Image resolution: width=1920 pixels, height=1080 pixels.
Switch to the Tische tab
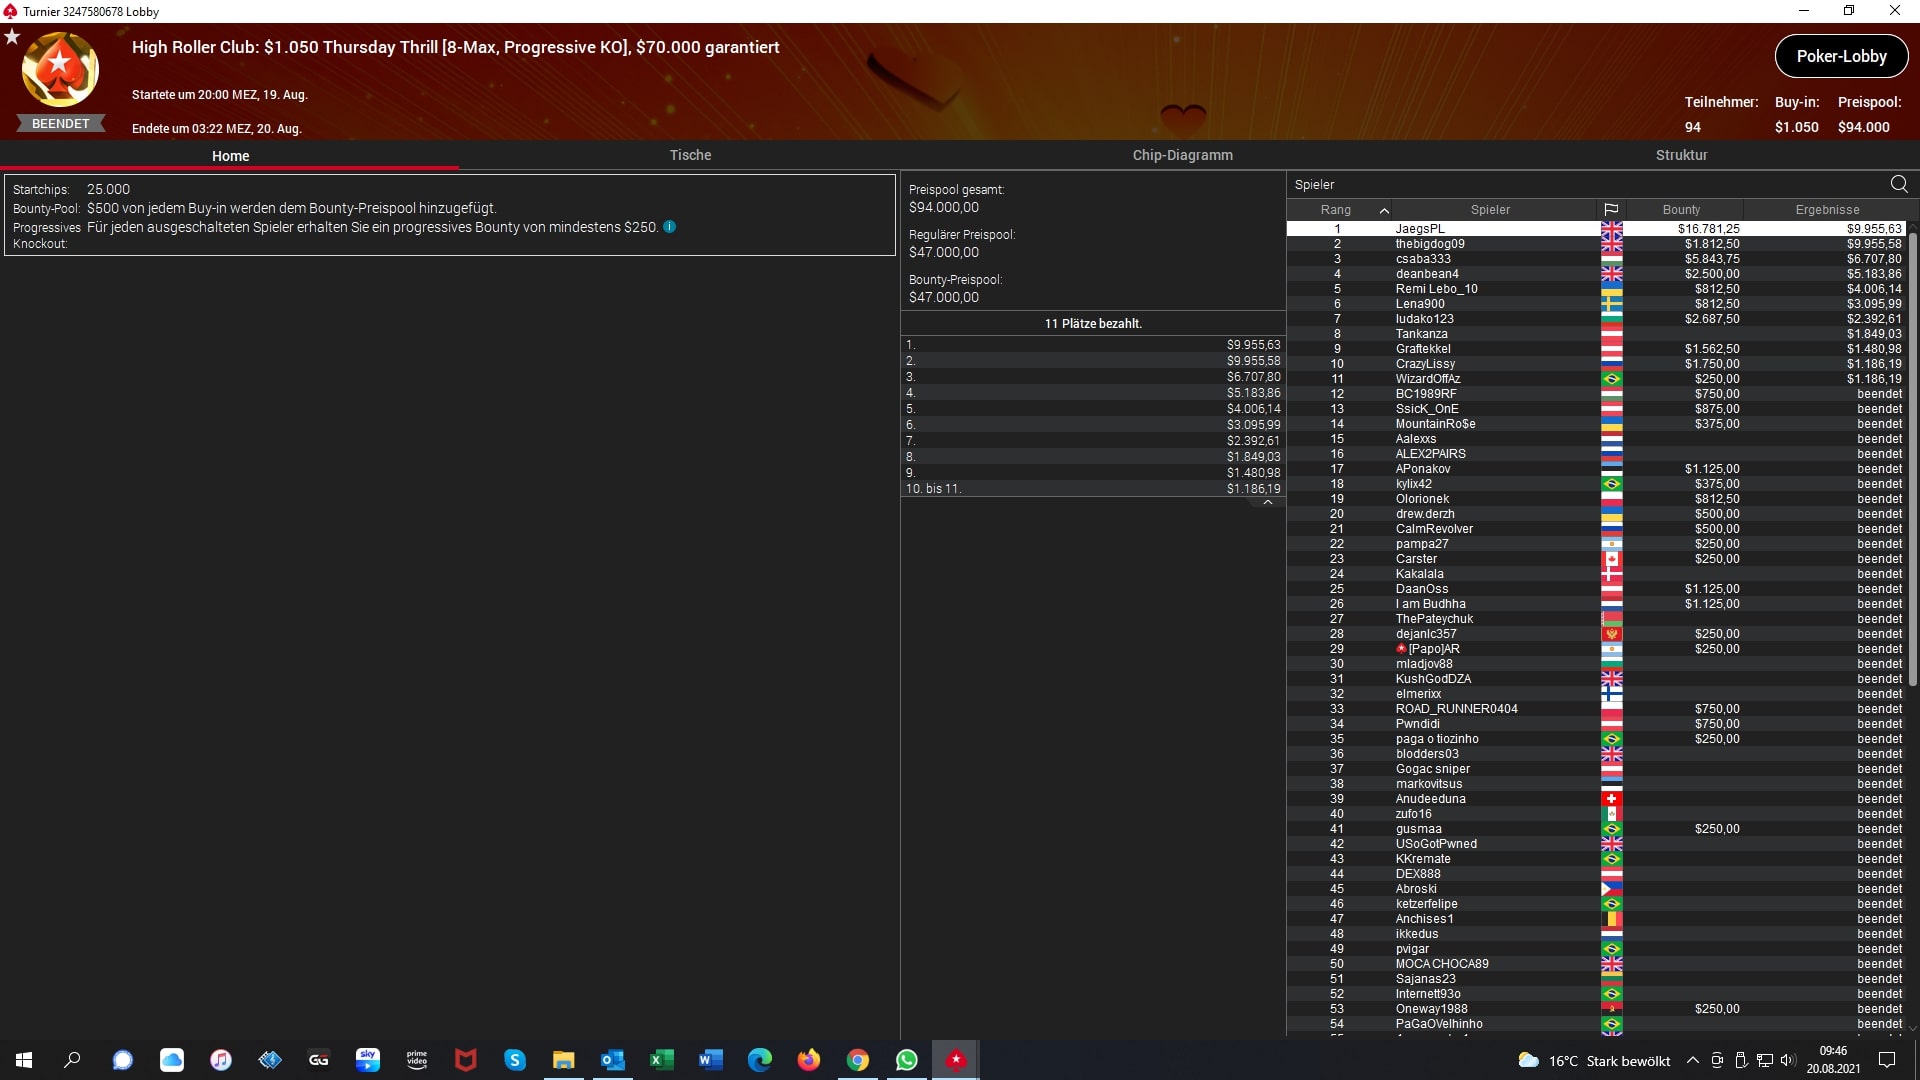[x=690, y=155]
